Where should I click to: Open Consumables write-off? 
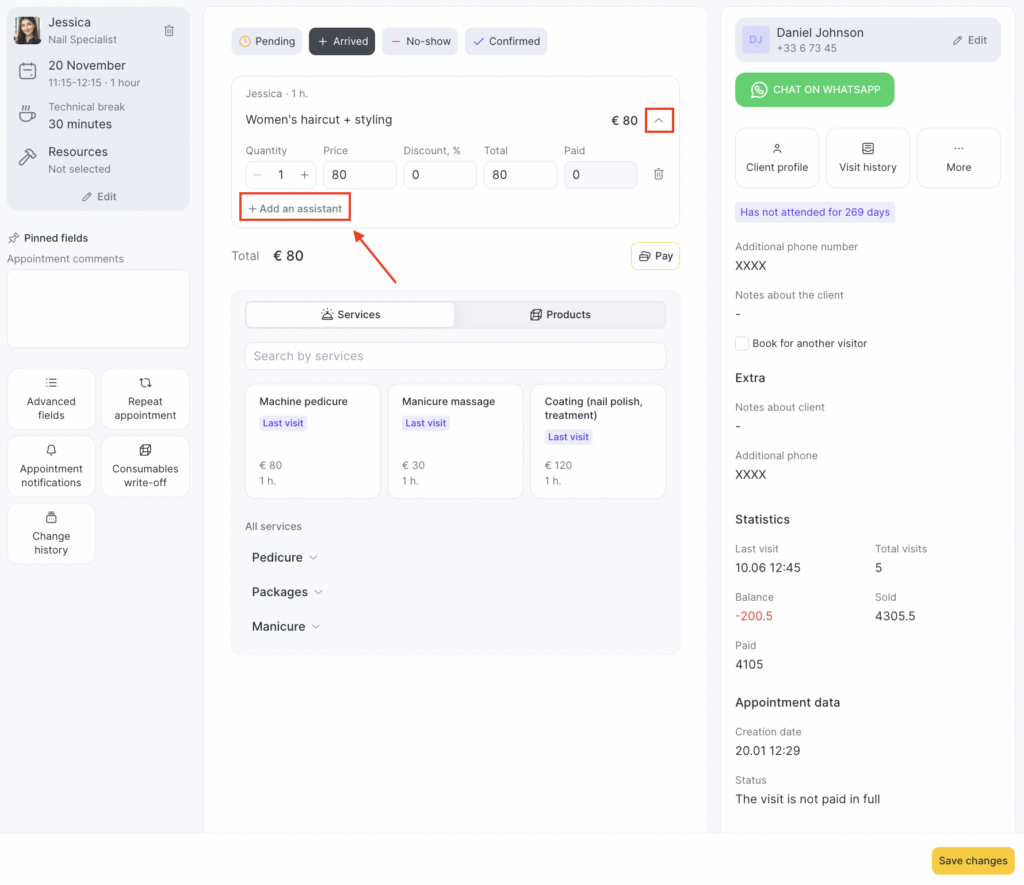coord(145,466)
